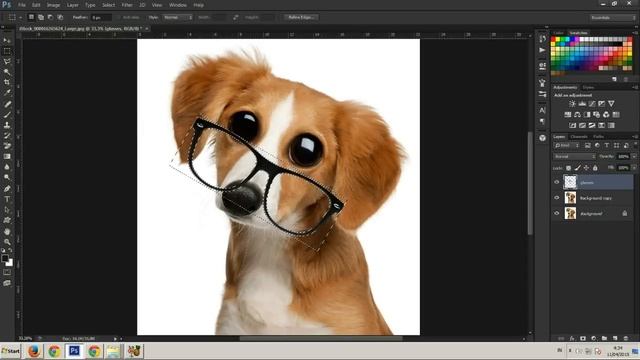Pick the red swatch in Swatches panel
The height and width of the screenshot is (360, 640).
click(553, 40)
